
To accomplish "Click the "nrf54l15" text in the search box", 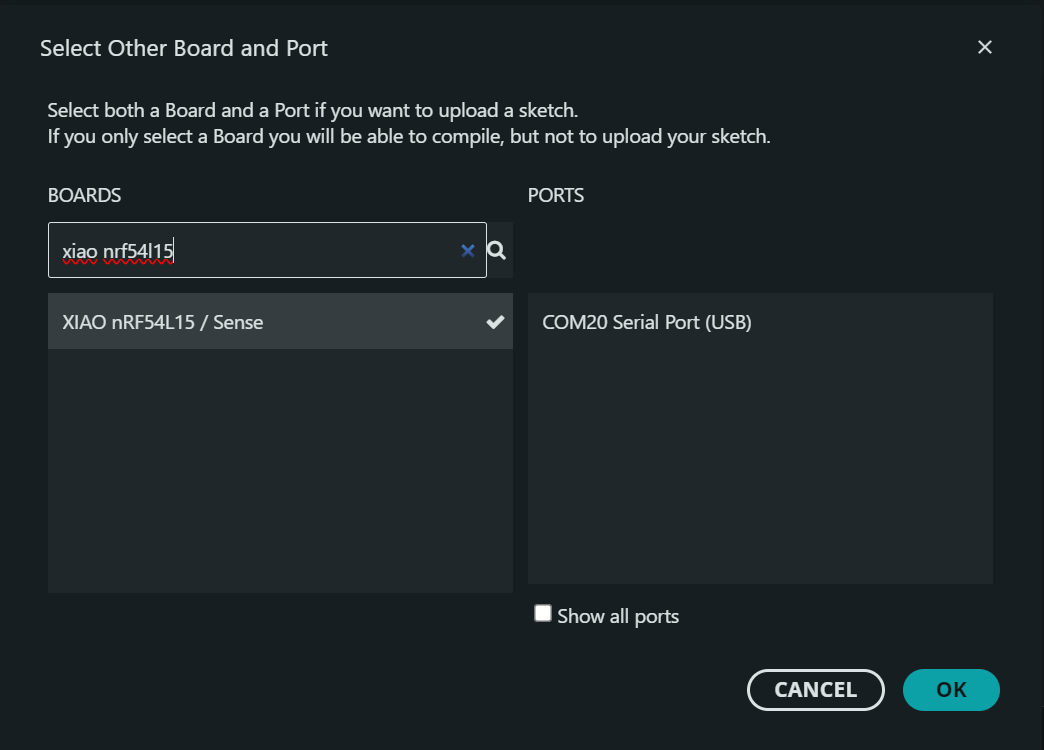I will click(x=138, y=251).
